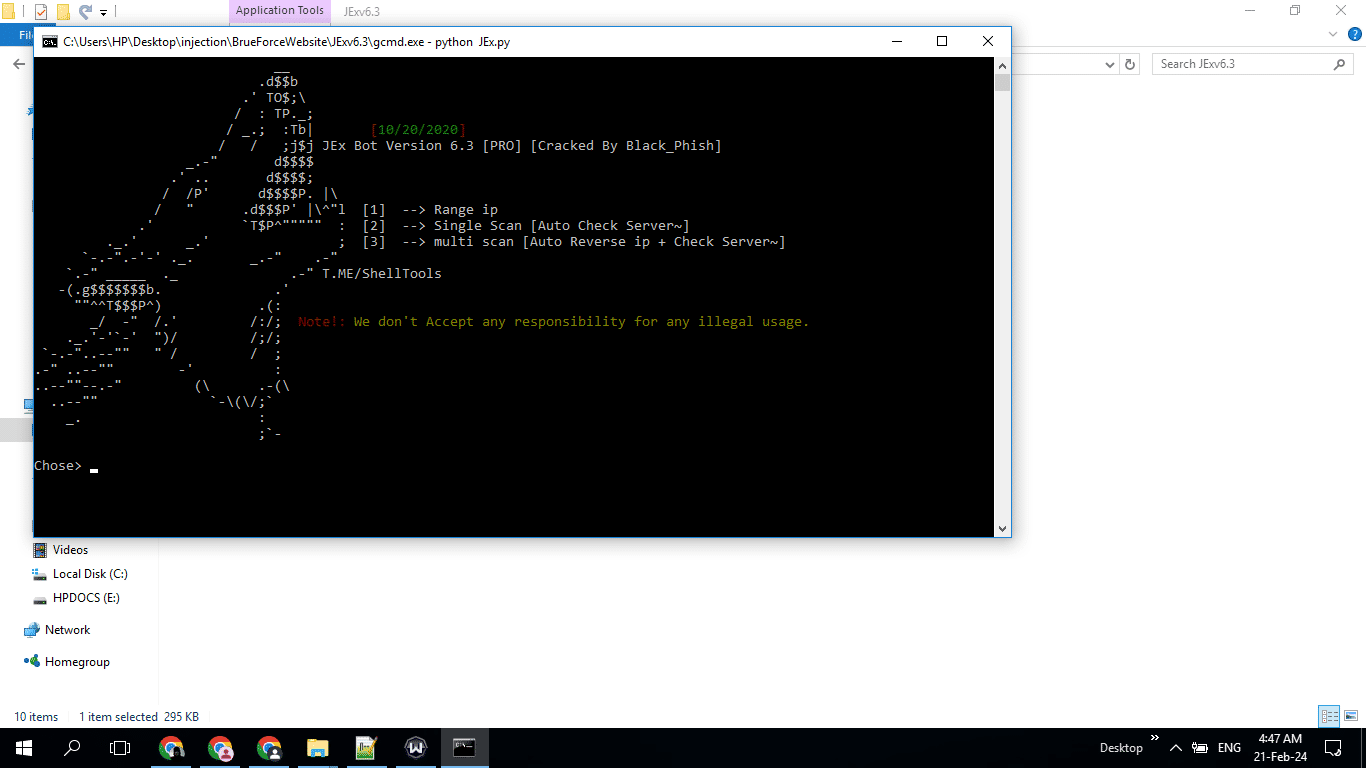Image resolution: width=1366 pixels, height=768 pixels.
Task: Click the Properties checkmark icon in Quick Access Toolbar
Action: click(x=40, y=12)
